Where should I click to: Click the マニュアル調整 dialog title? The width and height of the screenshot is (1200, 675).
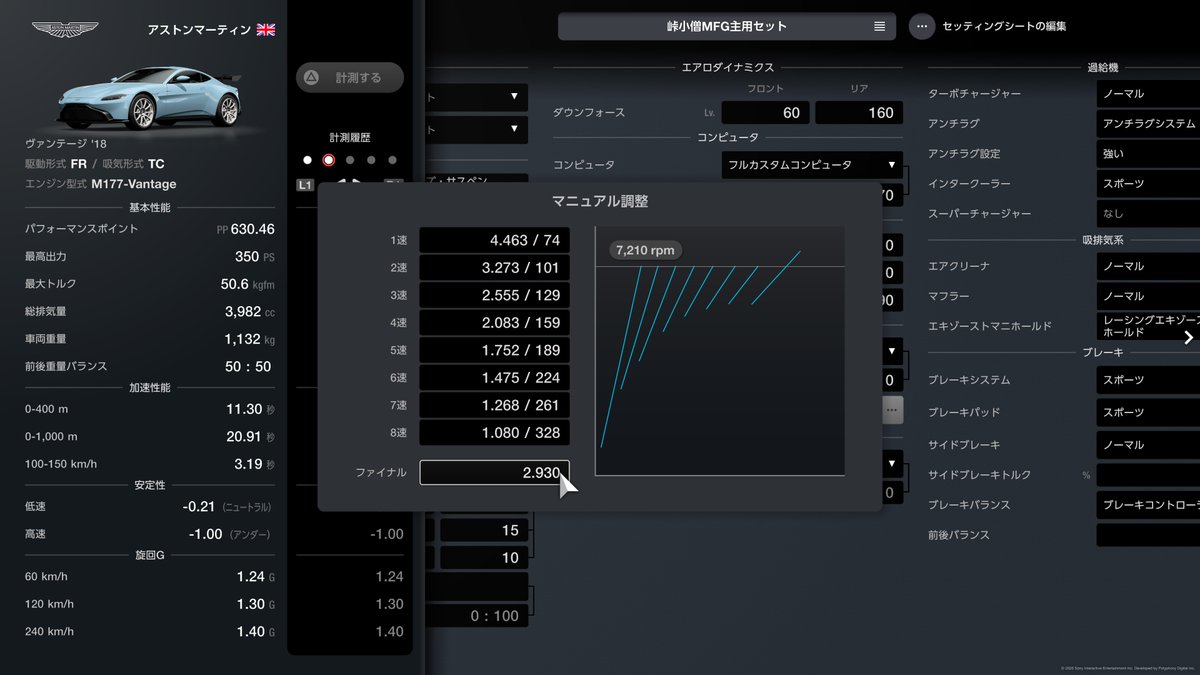[600, 201]
